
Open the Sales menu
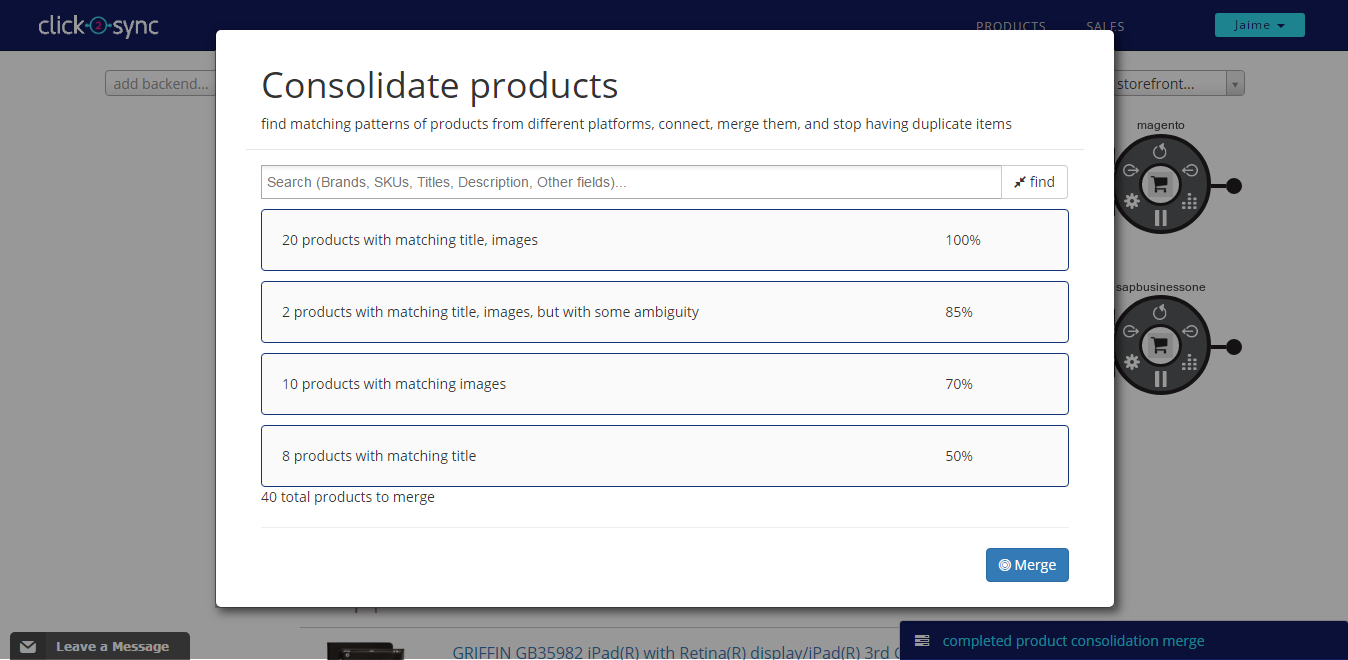click(1105, 27)
